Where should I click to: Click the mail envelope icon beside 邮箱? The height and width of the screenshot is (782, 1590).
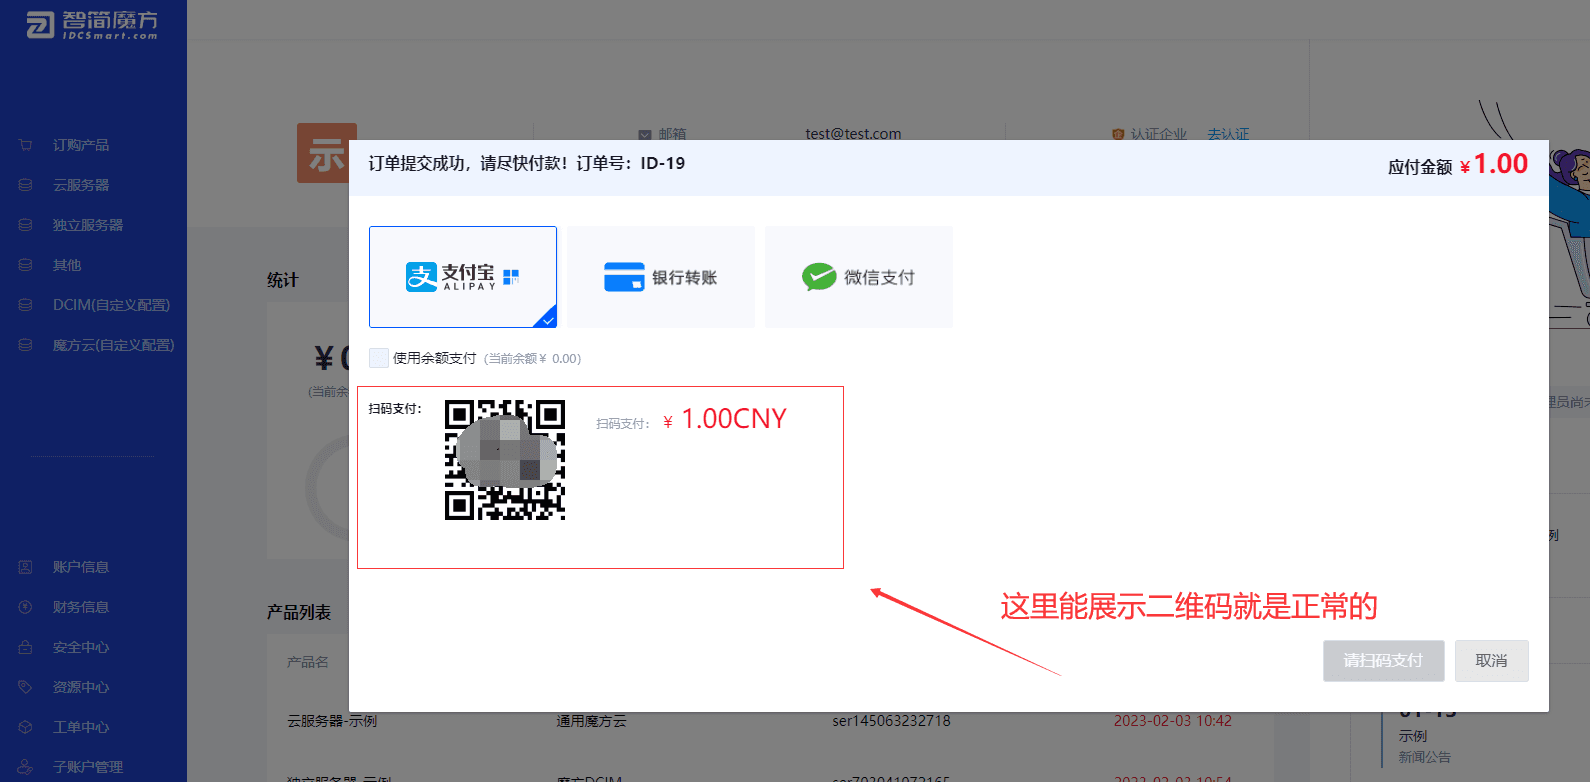click(645, 134)
